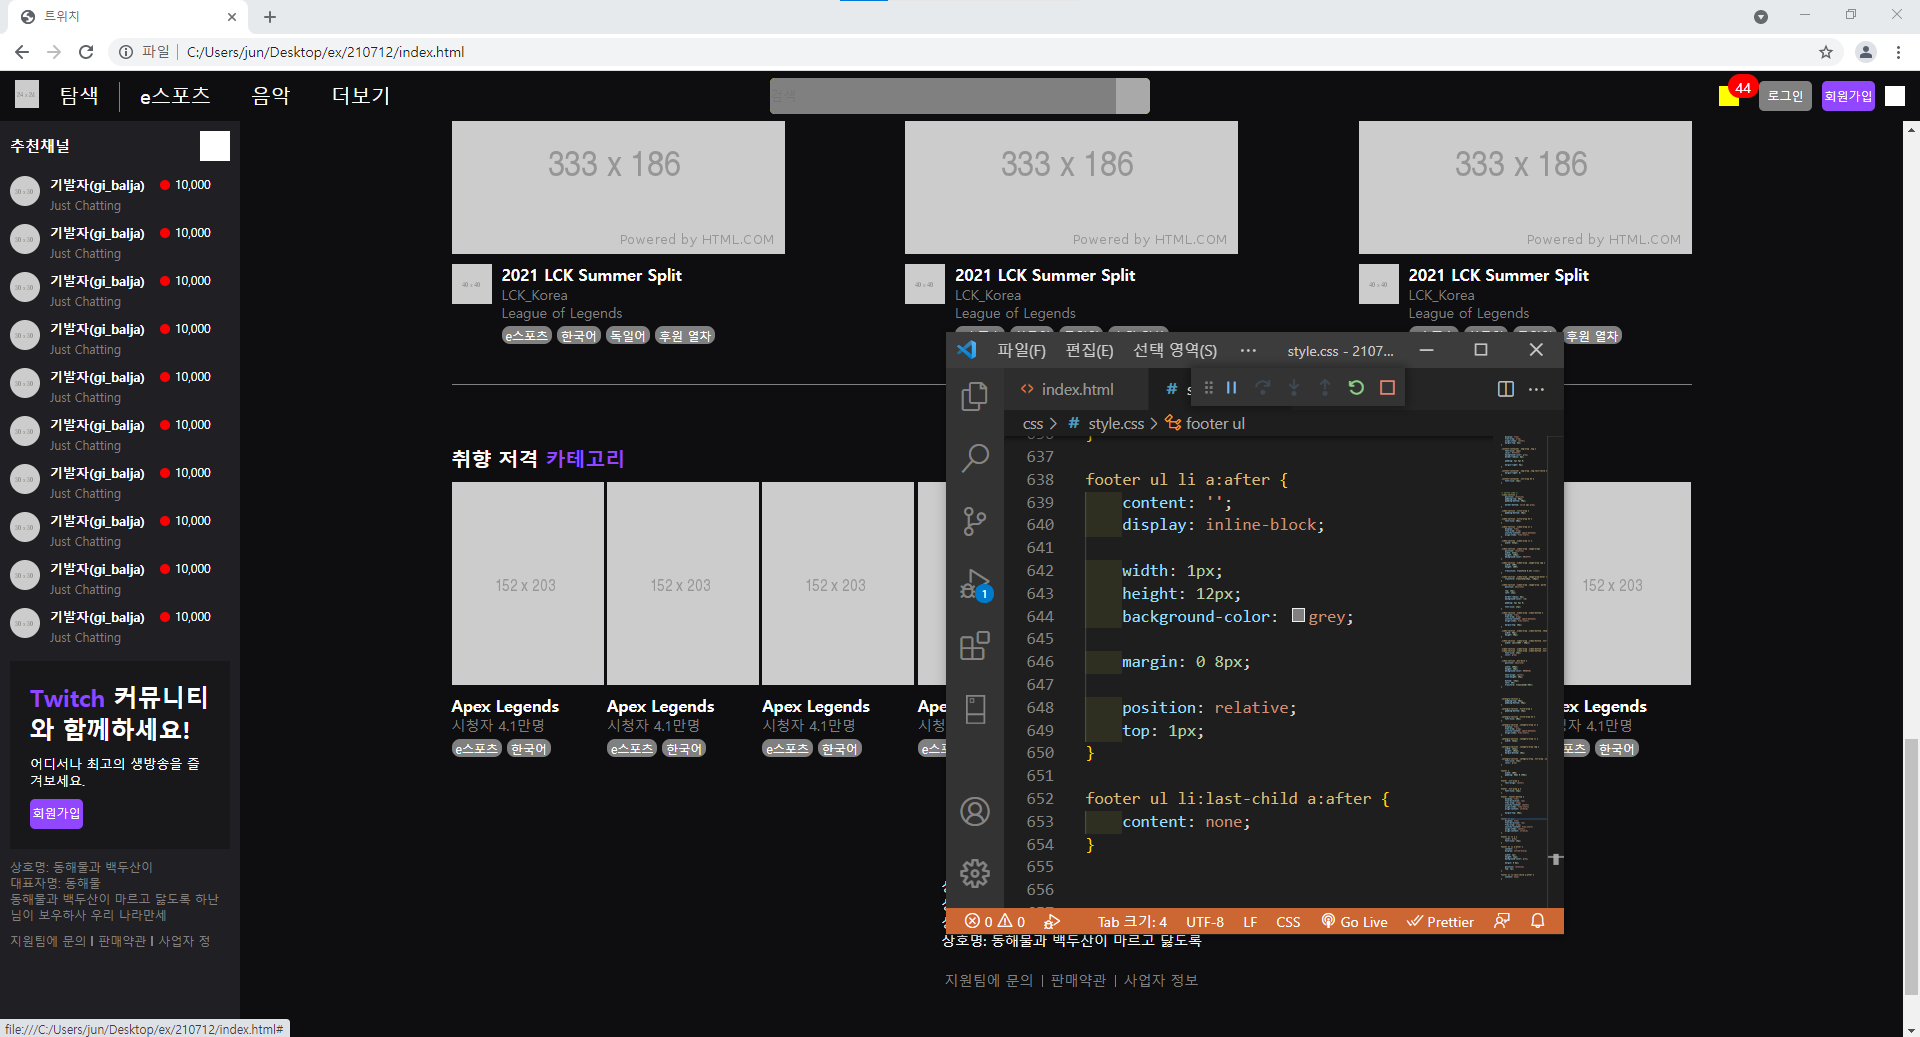
Task: Click the grey color swatch in the CSS code
Action: coord(1298,616)
